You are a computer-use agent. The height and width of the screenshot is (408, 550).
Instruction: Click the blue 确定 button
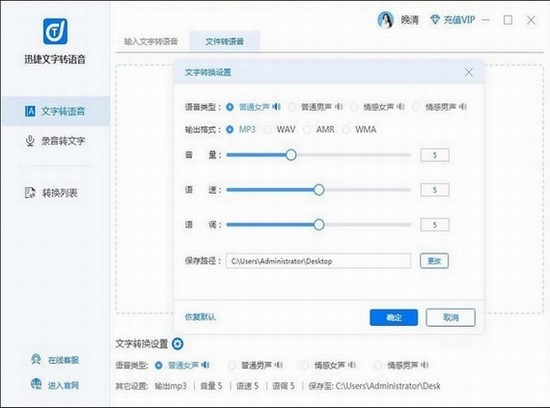[x=394, y=317]
